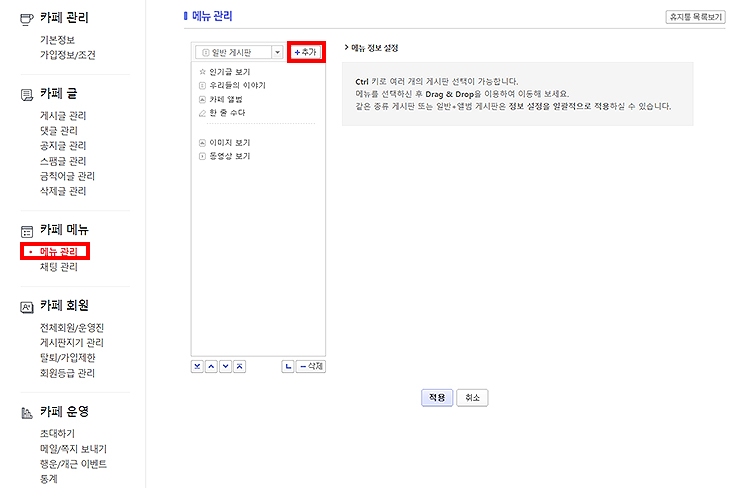Viewport: 740px width, 488px height.
Task: Click the 취소 cancel button
Action: point(472,397)
